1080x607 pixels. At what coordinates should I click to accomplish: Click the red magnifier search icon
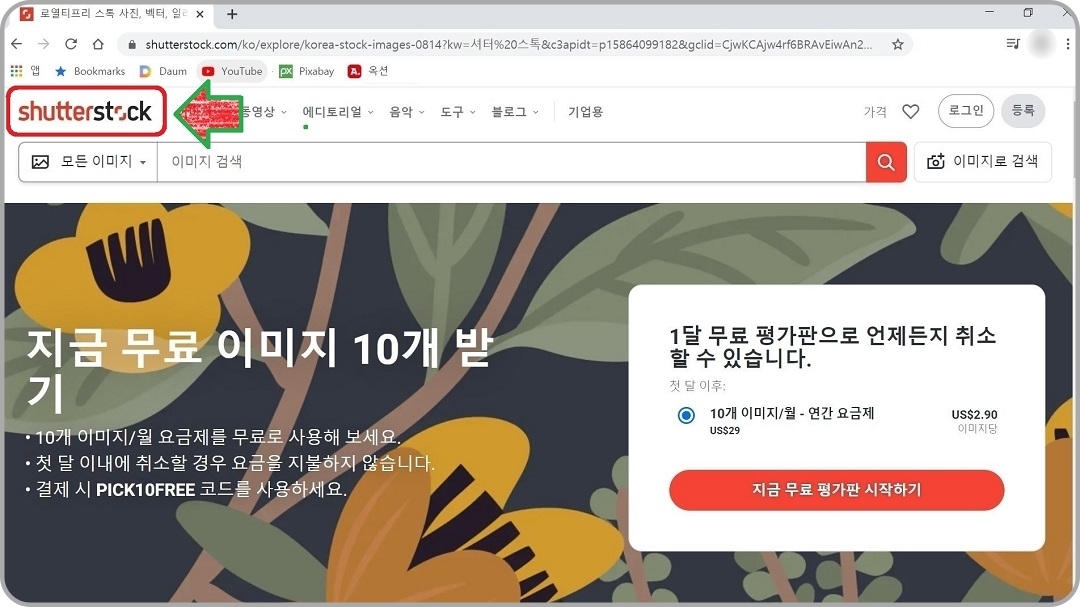tap(886, 162)
